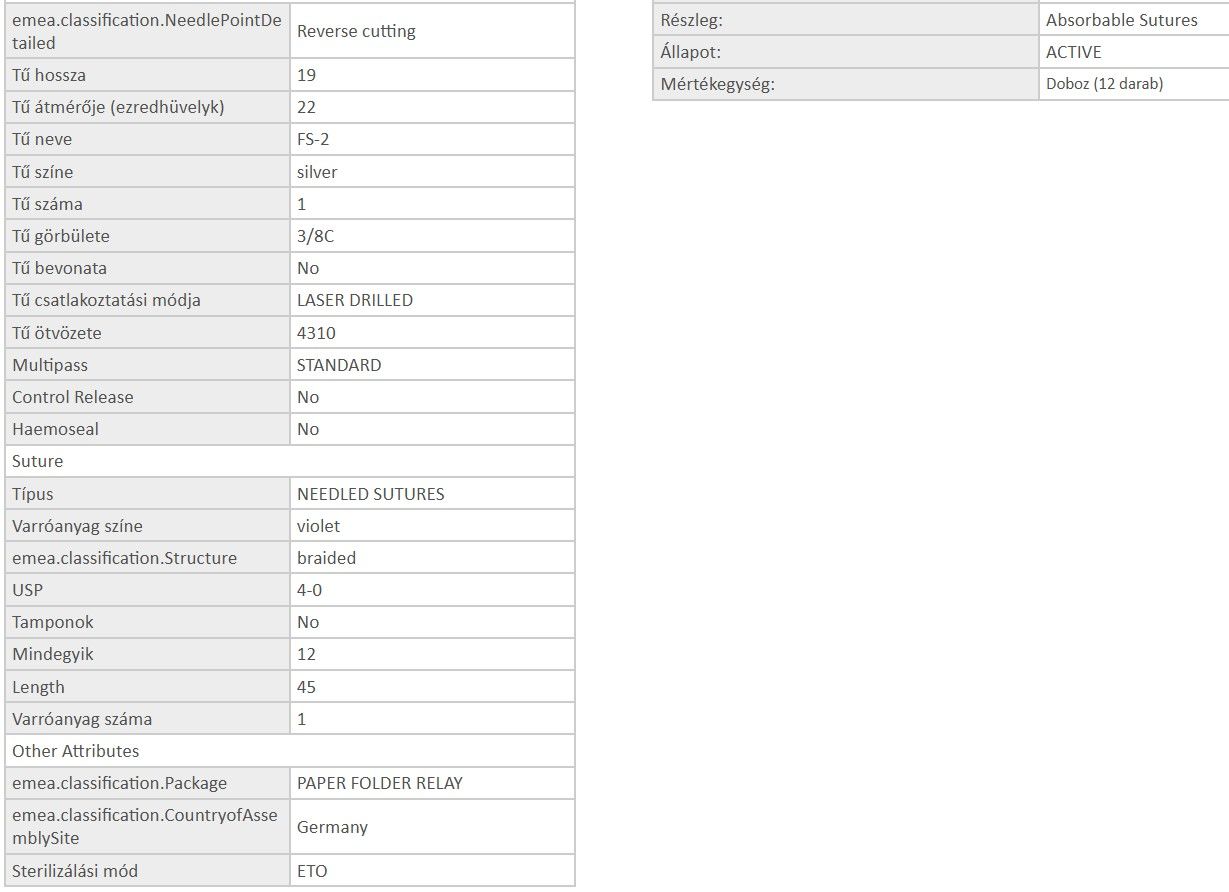The height and width of the screenshot is (892, 1229).
Task: Click the needle name value 'FS-2'
Action: pos(313,139)
